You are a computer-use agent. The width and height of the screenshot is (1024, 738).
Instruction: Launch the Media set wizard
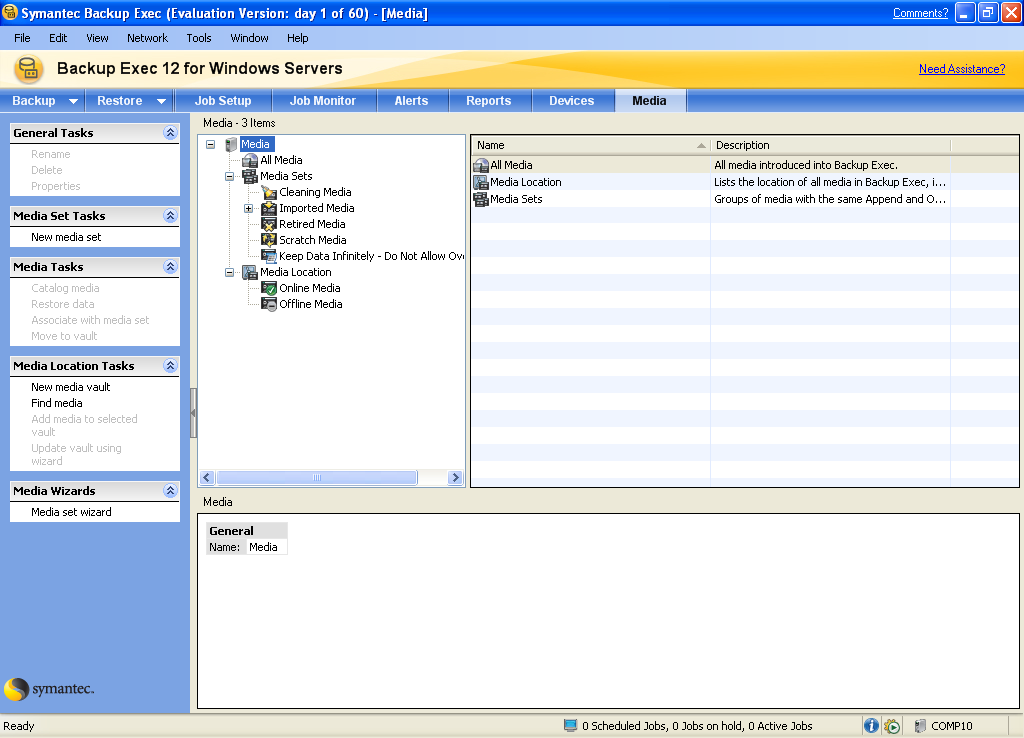(x=71, y=512)
